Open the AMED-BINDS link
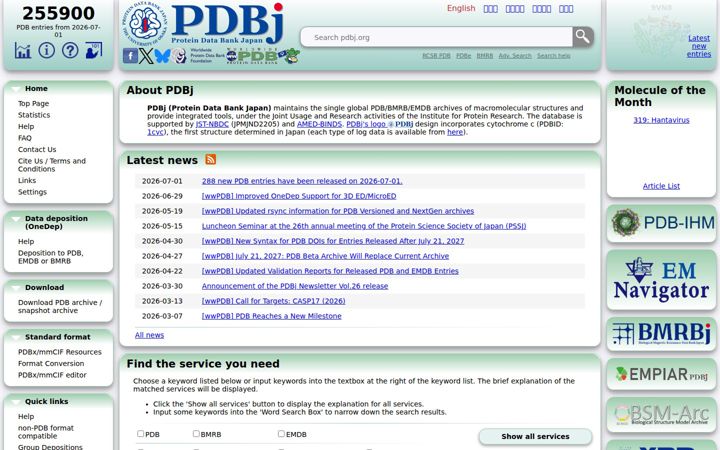The width and height of the screenshot is (720, 450). (319, 124)
